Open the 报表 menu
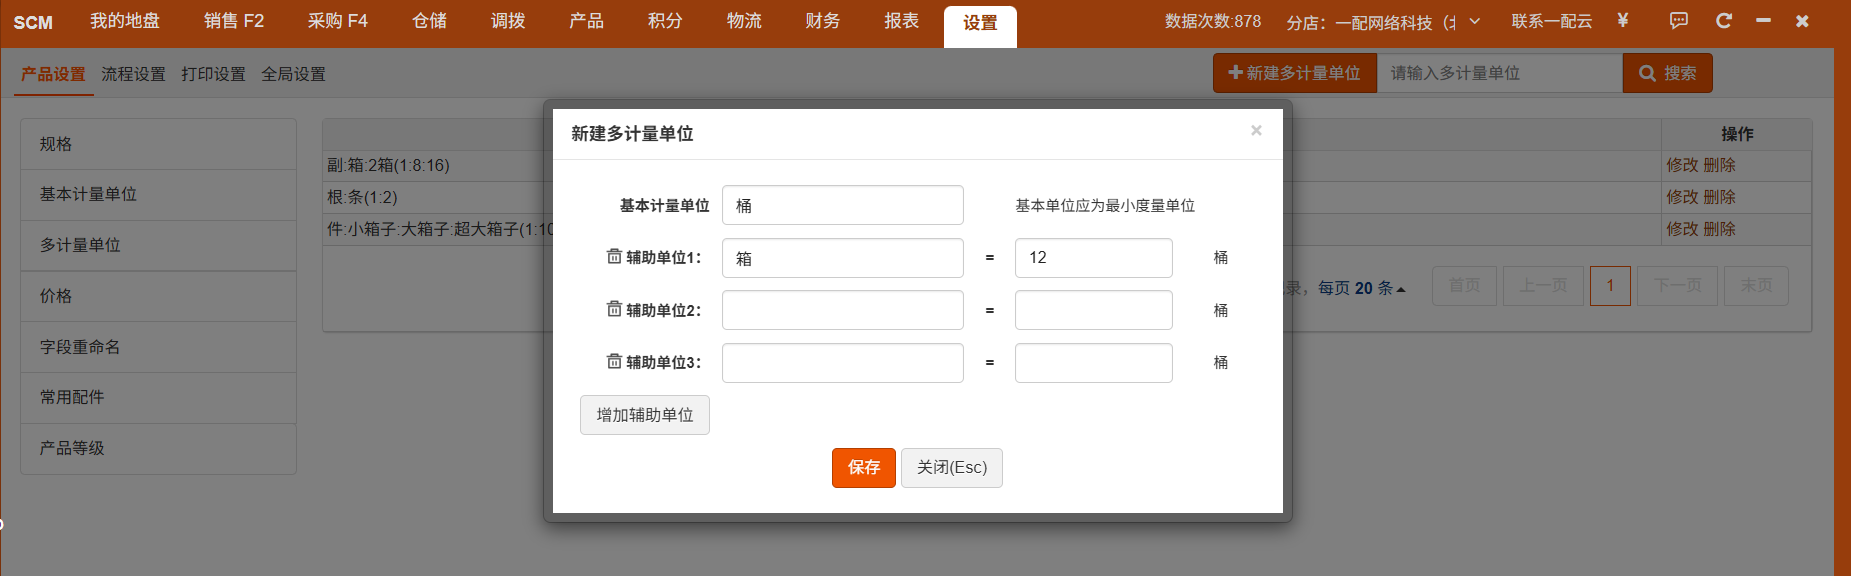The height and width of the screenshot is (576, 1851). click(901, 22)
